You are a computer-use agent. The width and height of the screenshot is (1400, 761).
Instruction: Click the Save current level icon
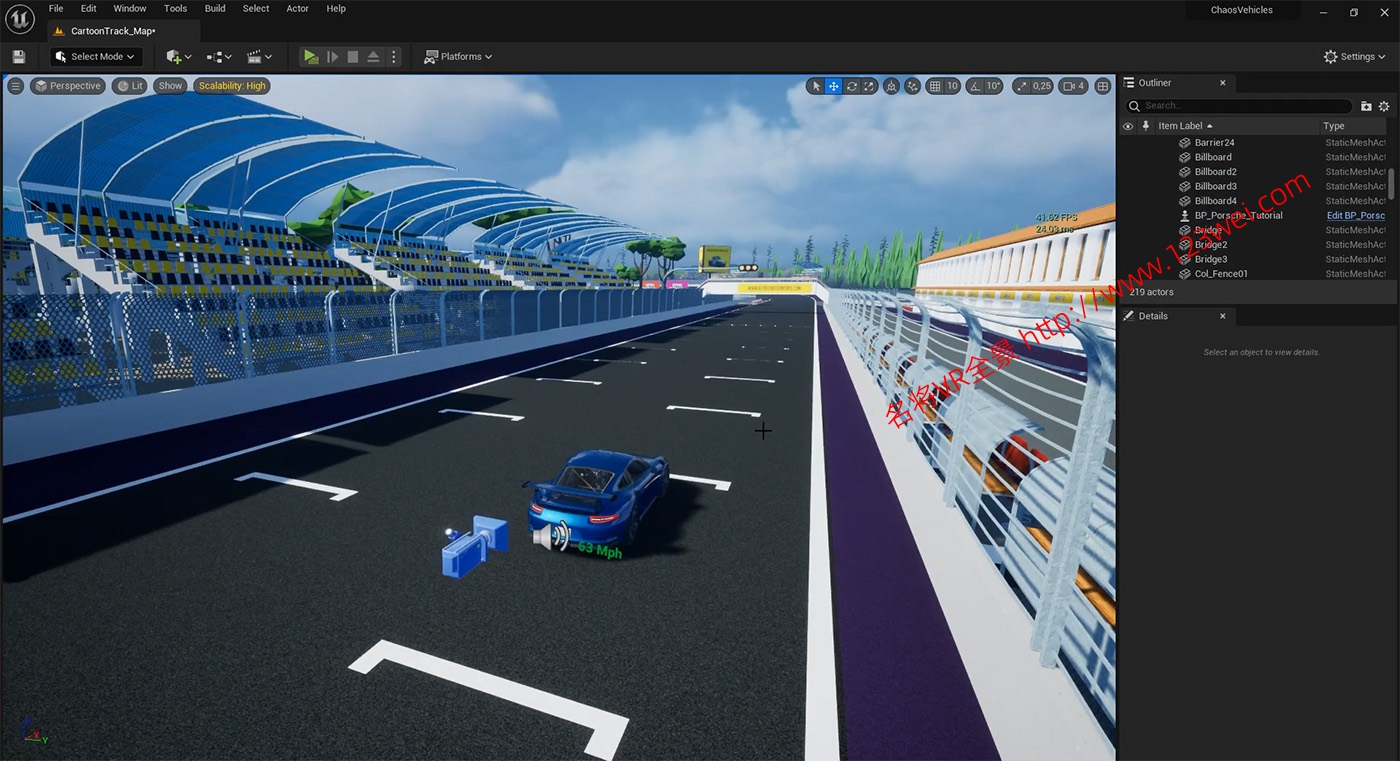[x=18, y=57]
